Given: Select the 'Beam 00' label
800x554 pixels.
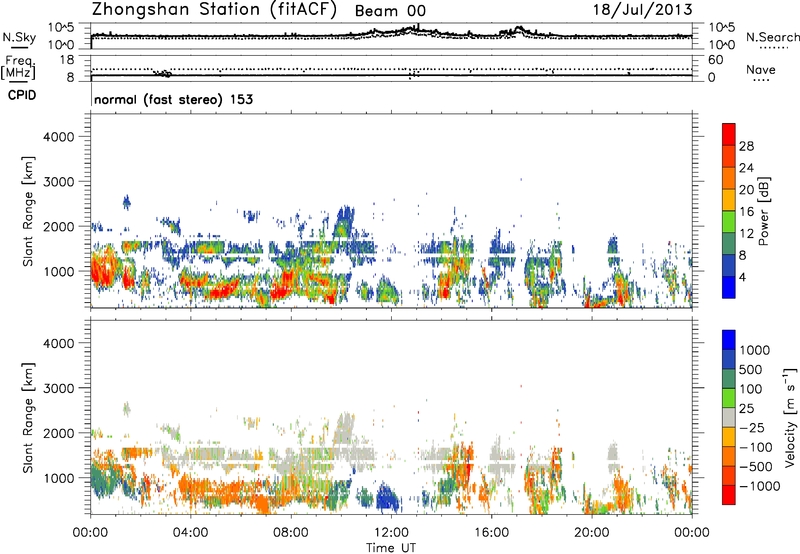Looking at the screenshot, I should [390, 11].
